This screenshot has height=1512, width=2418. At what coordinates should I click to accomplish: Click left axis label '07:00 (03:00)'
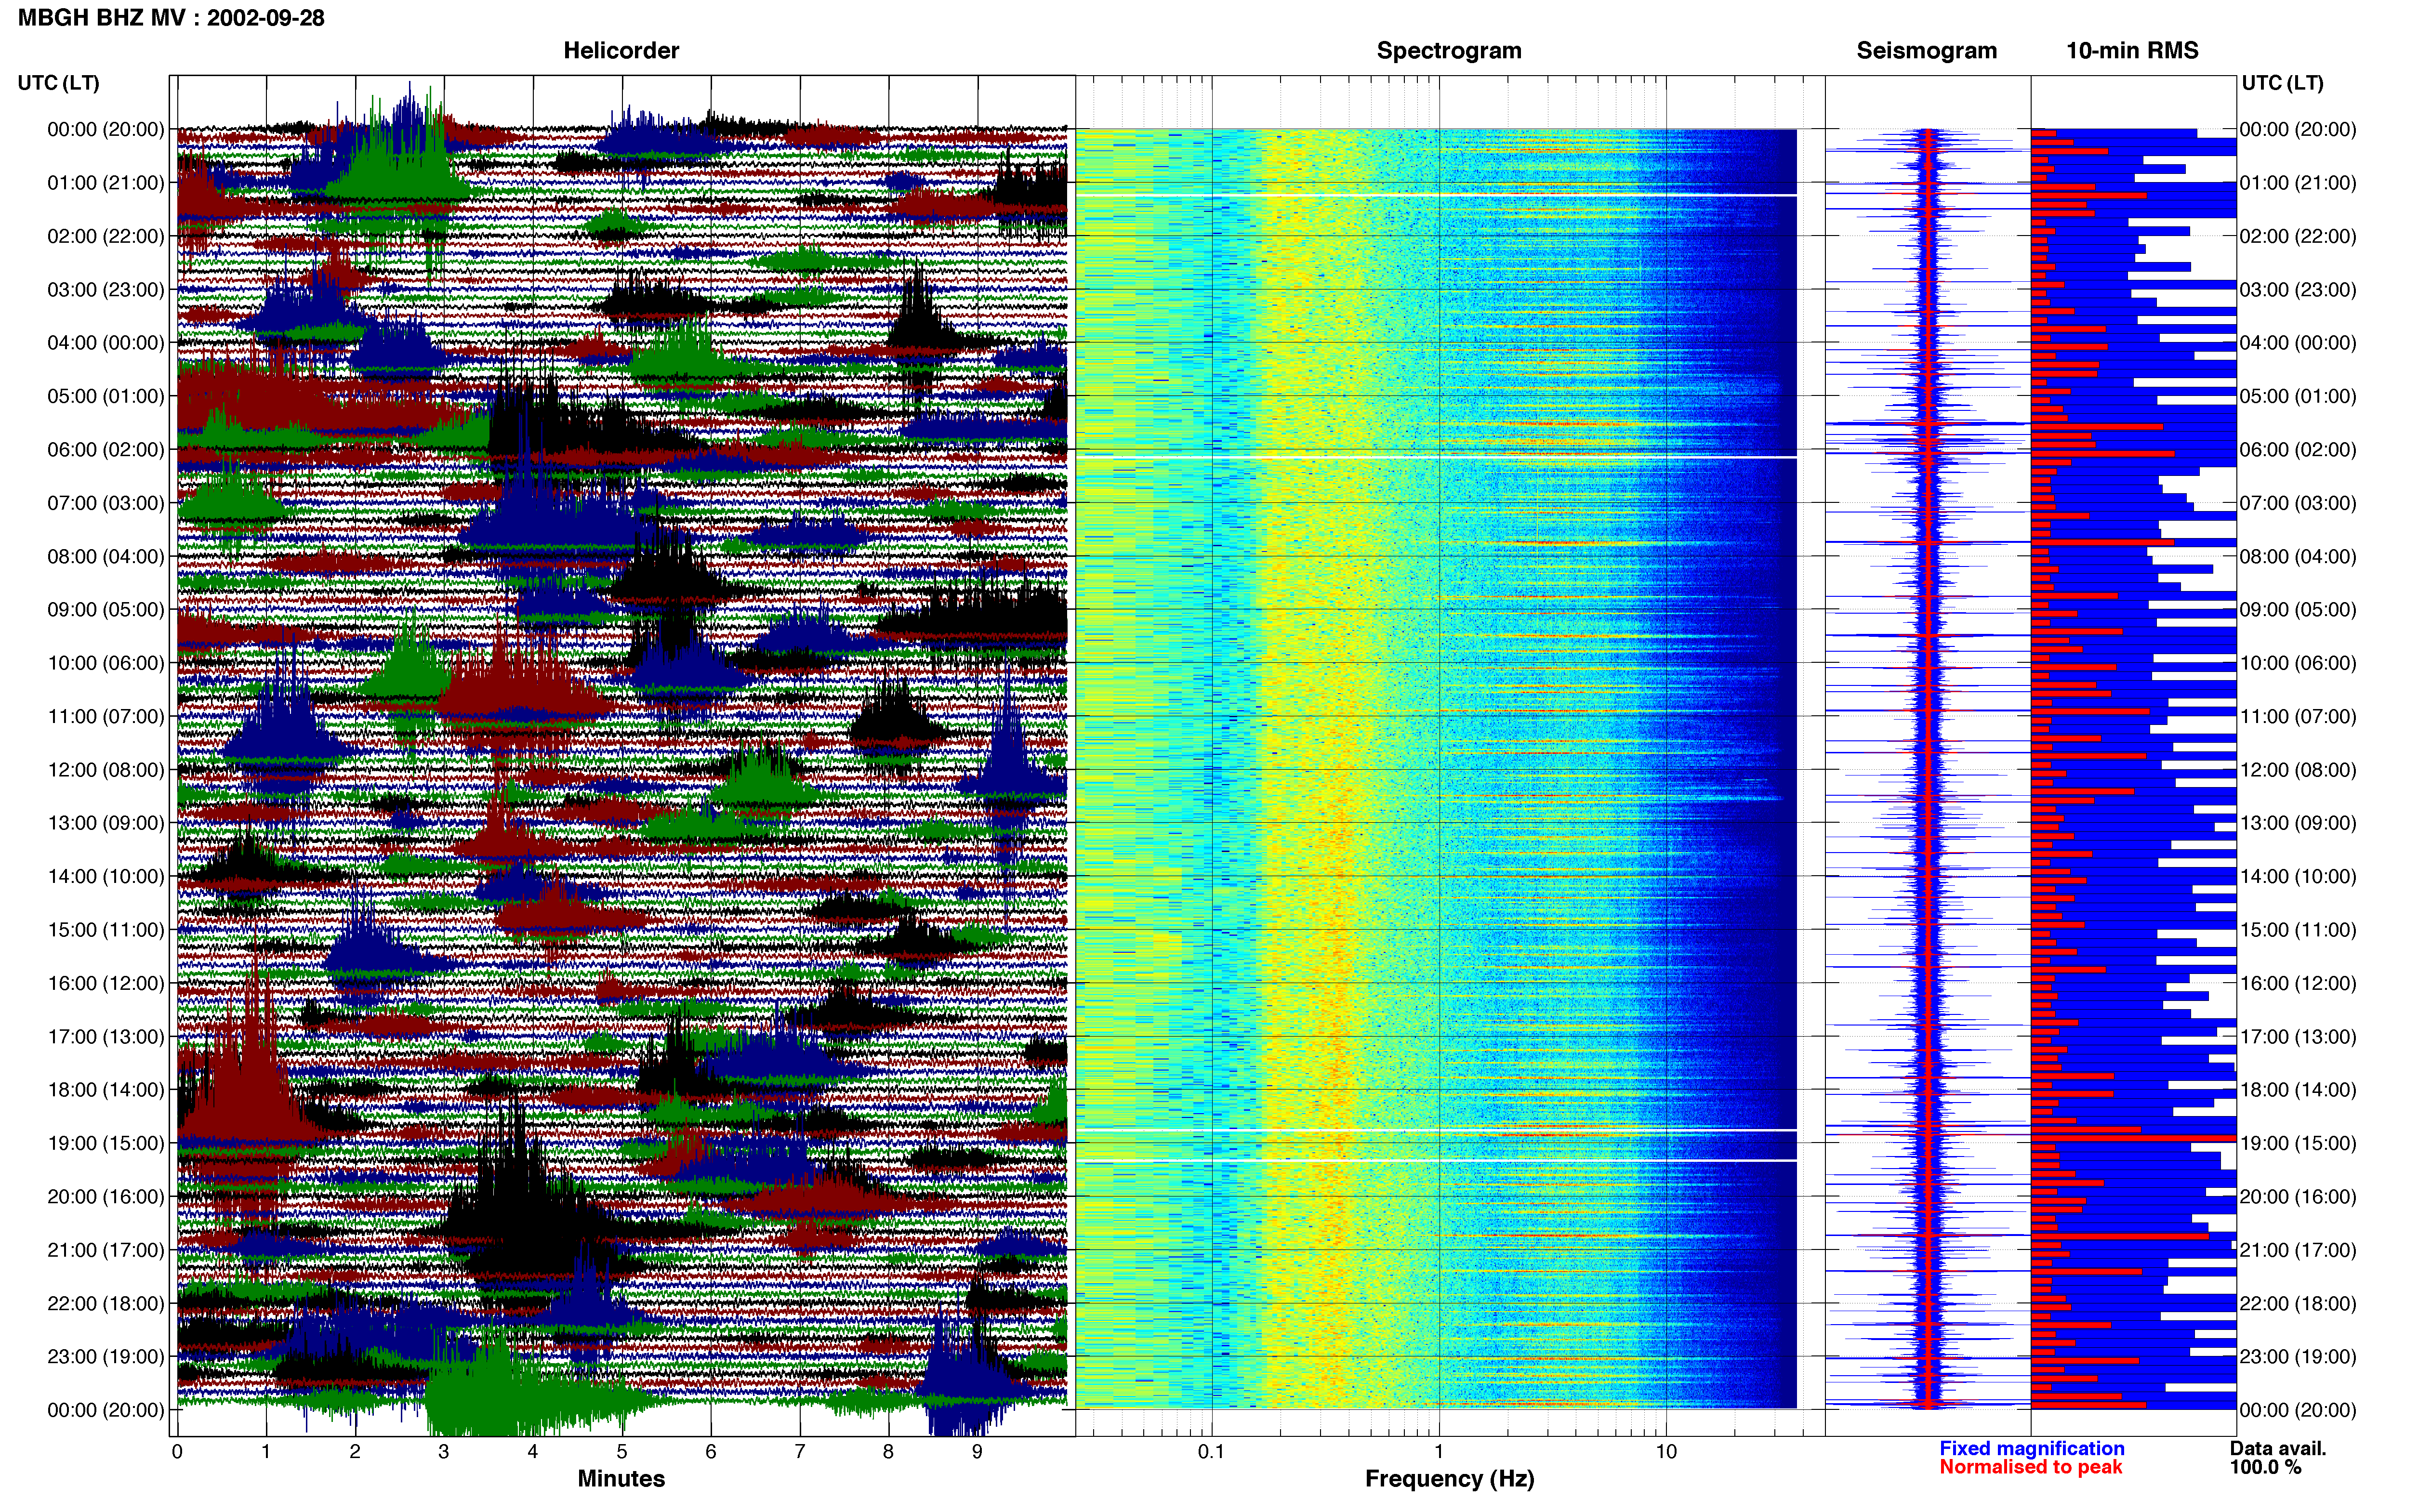(x=106, y=503)
